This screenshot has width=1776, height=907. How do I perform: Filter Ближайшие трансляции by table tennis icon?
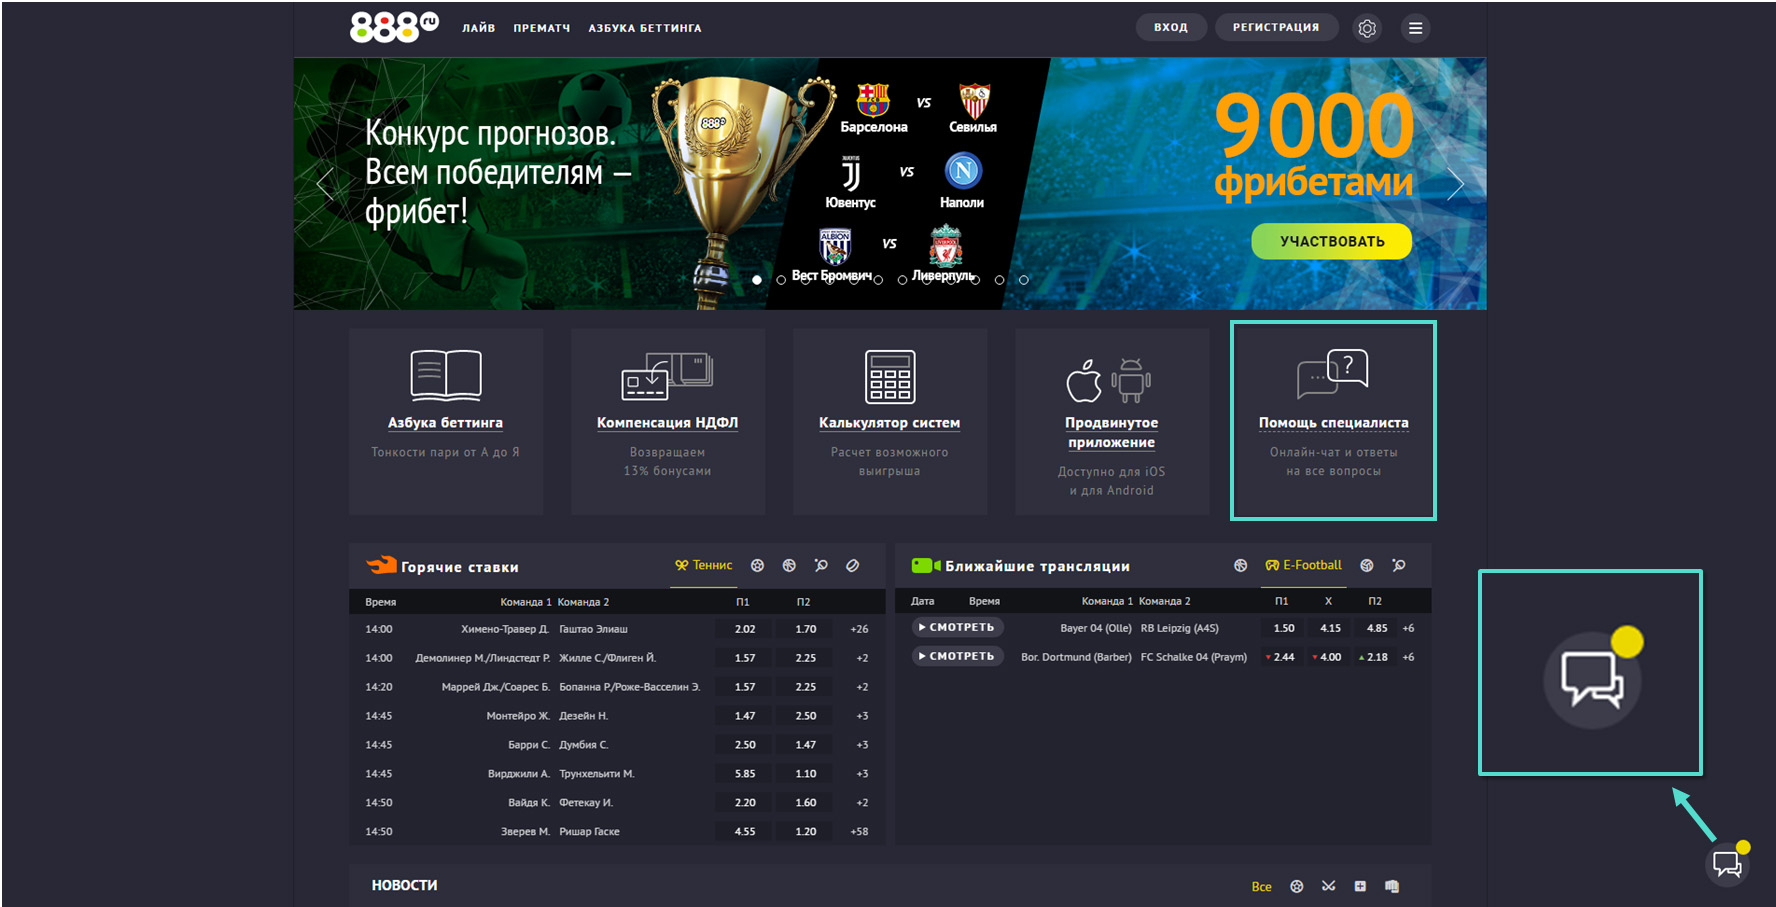coord(1399,566)
